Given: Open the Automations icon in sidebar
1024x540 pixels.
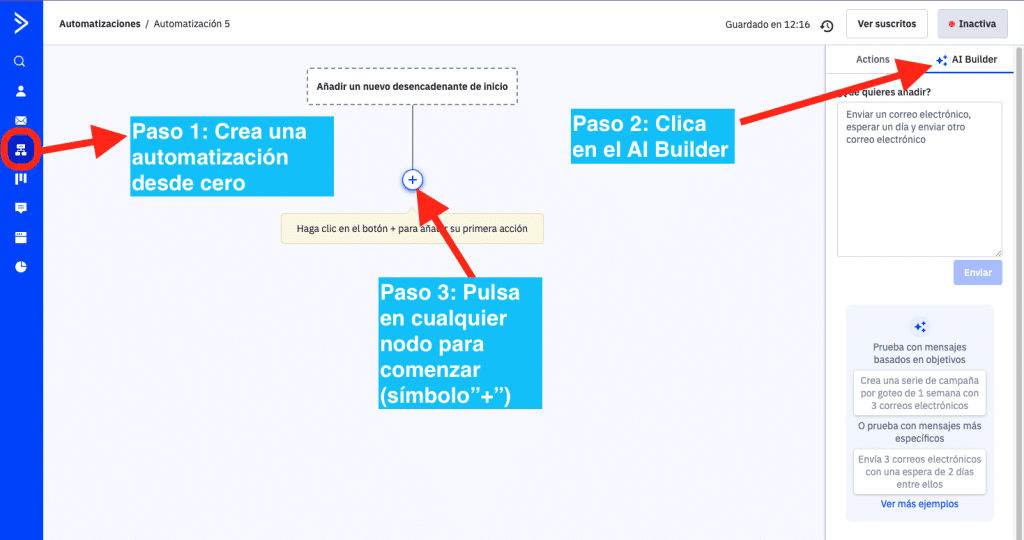Looking at the screenshot, I should tap(21, 150).
